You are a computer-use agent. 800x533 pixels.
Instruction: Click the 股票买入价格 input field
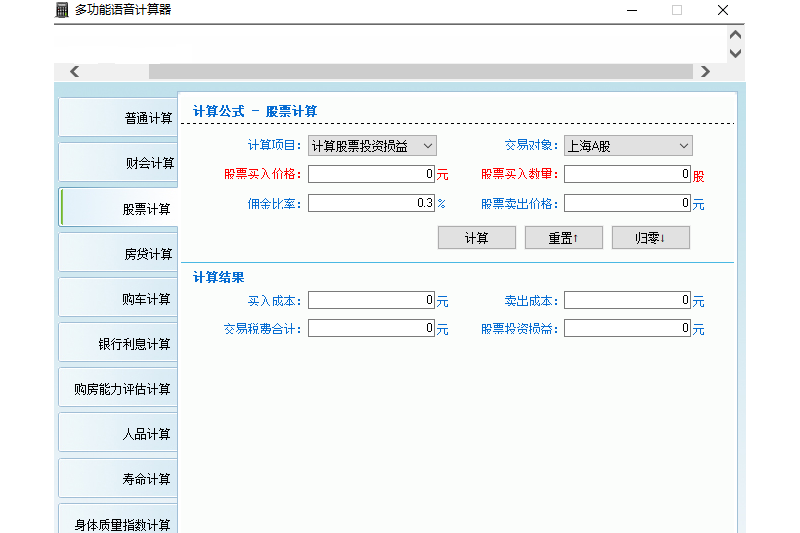tap(371, 174)
